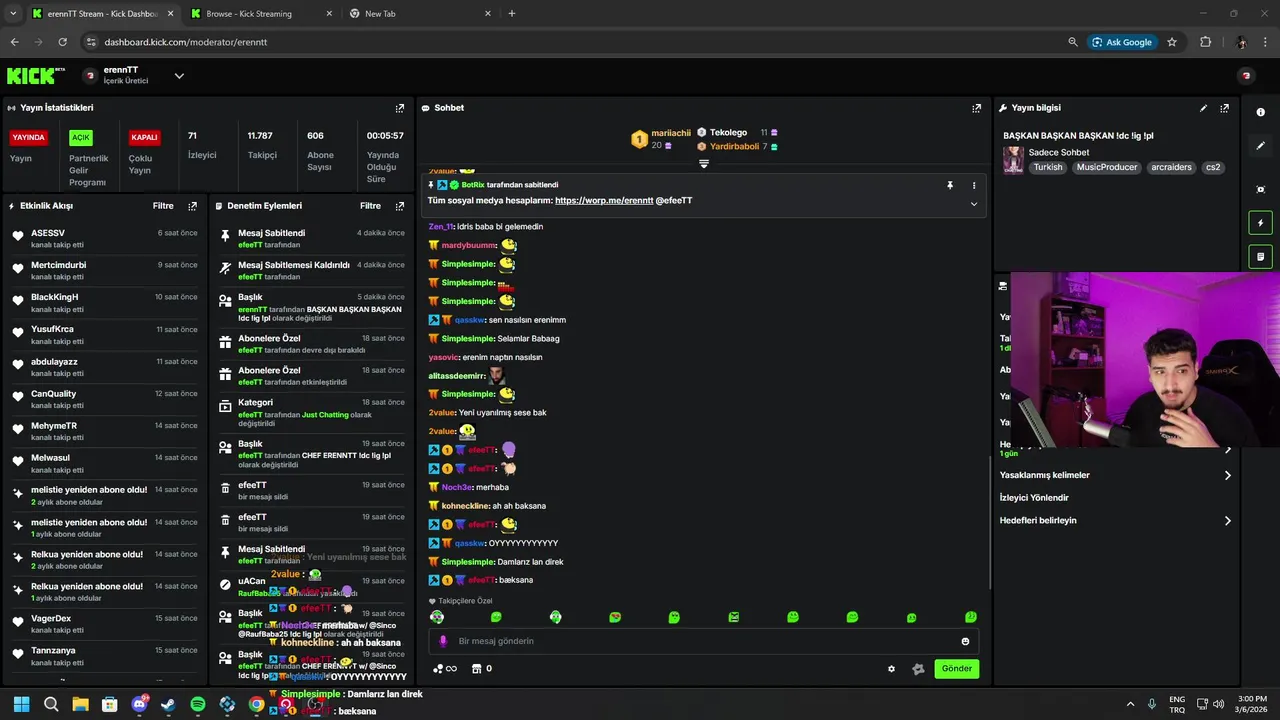Open a new browser tab

pos(512,14)
